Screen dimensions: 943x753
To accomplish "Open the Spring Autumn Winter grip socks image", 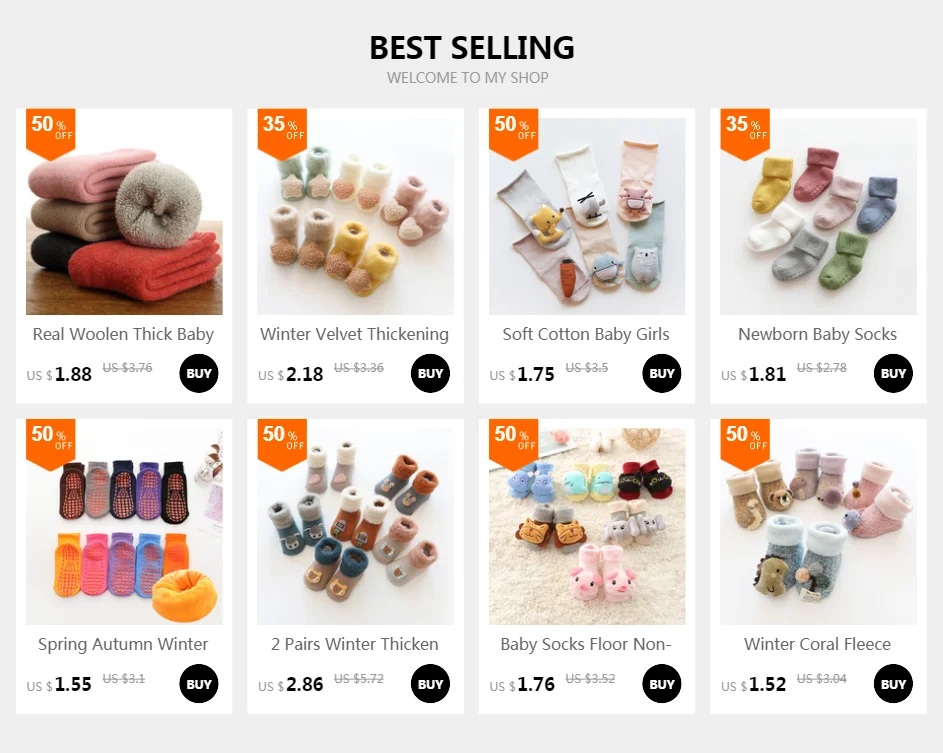I will click(124, 526).
